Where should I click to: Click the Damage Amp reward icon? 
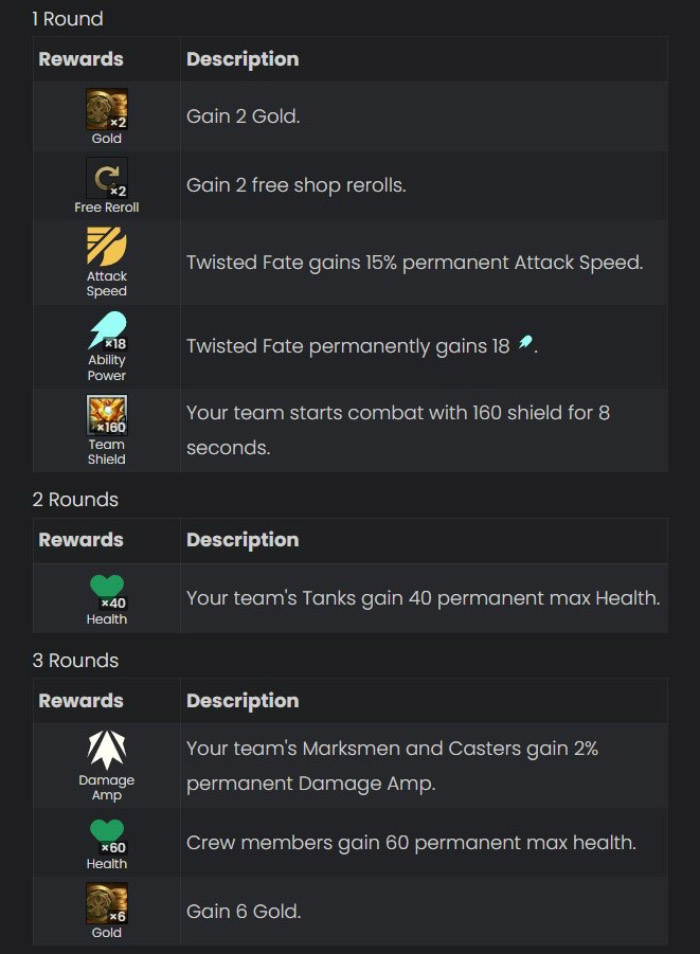tap(107, 751)
